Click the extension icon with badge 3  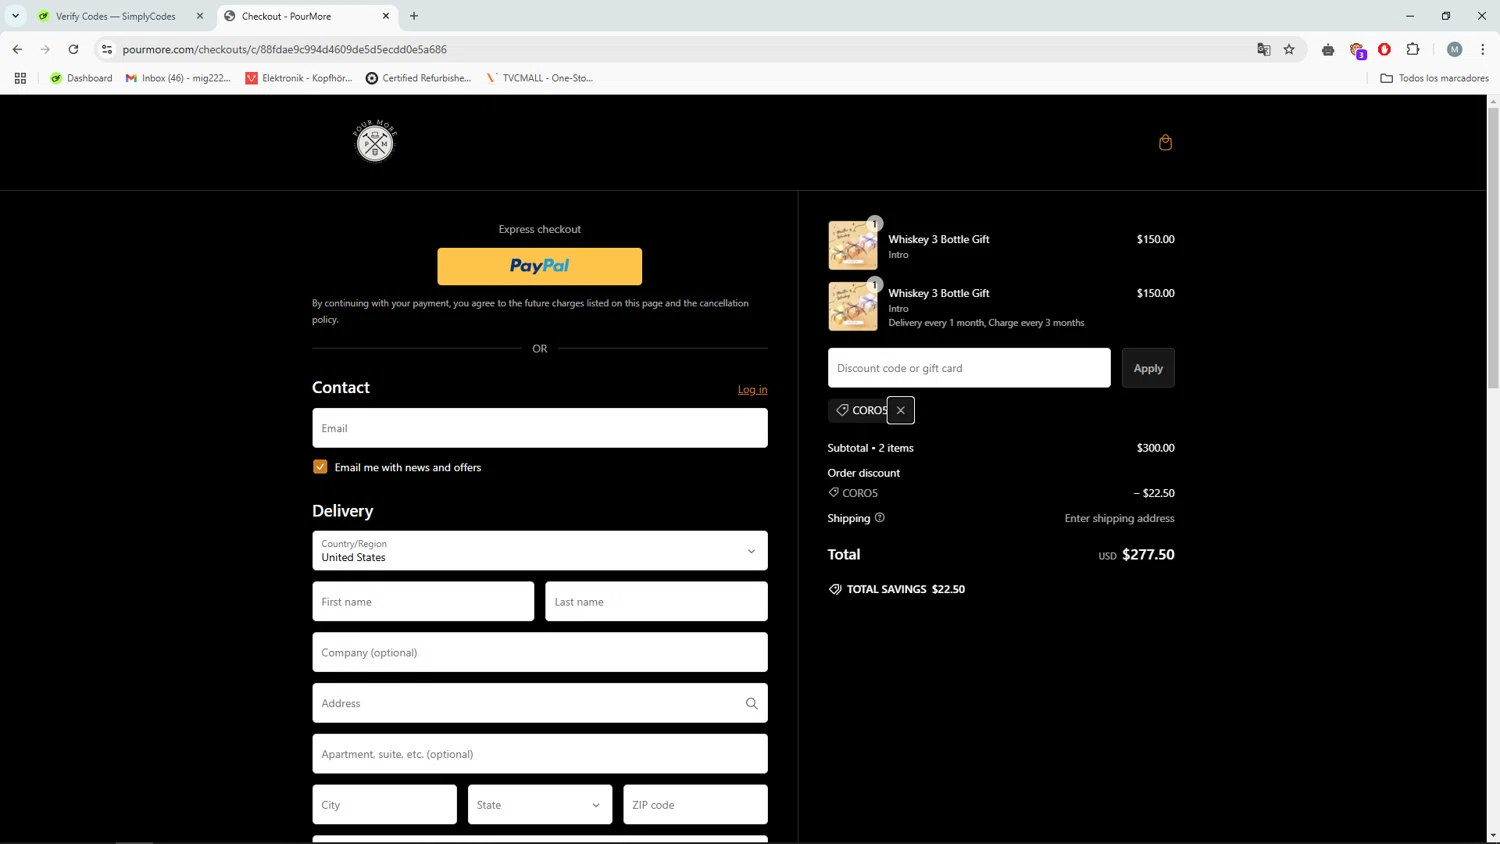click(x=1357, y=50)
